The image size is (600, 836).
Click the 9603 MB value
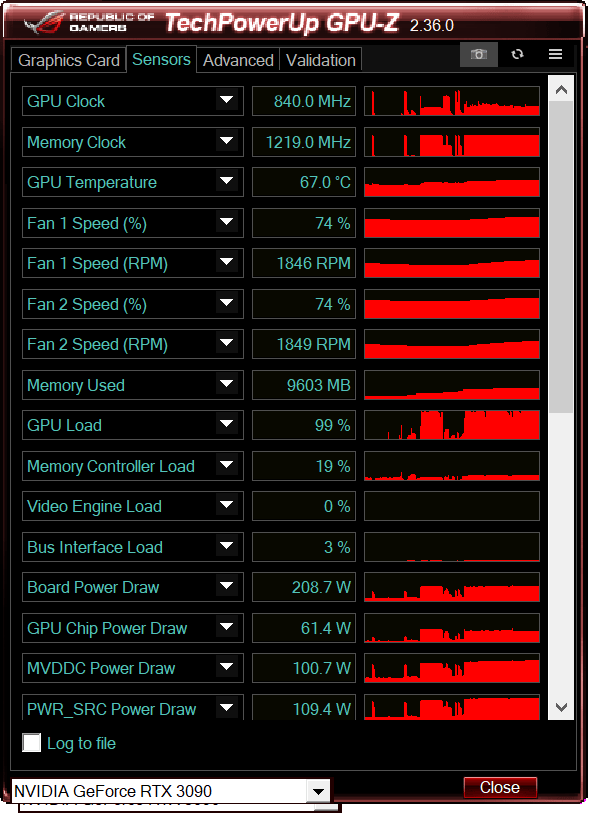[304, 384]
